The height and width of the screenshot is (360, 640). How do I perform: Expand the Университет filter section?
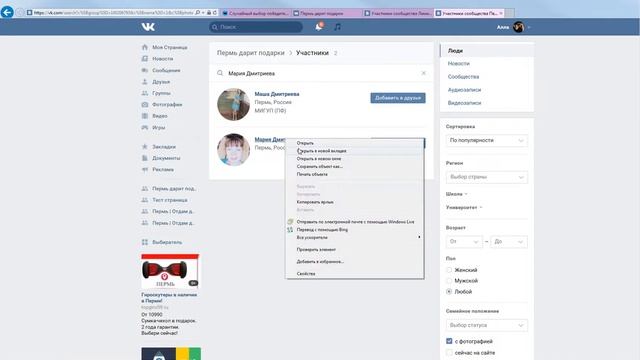(x=464, y=207)
